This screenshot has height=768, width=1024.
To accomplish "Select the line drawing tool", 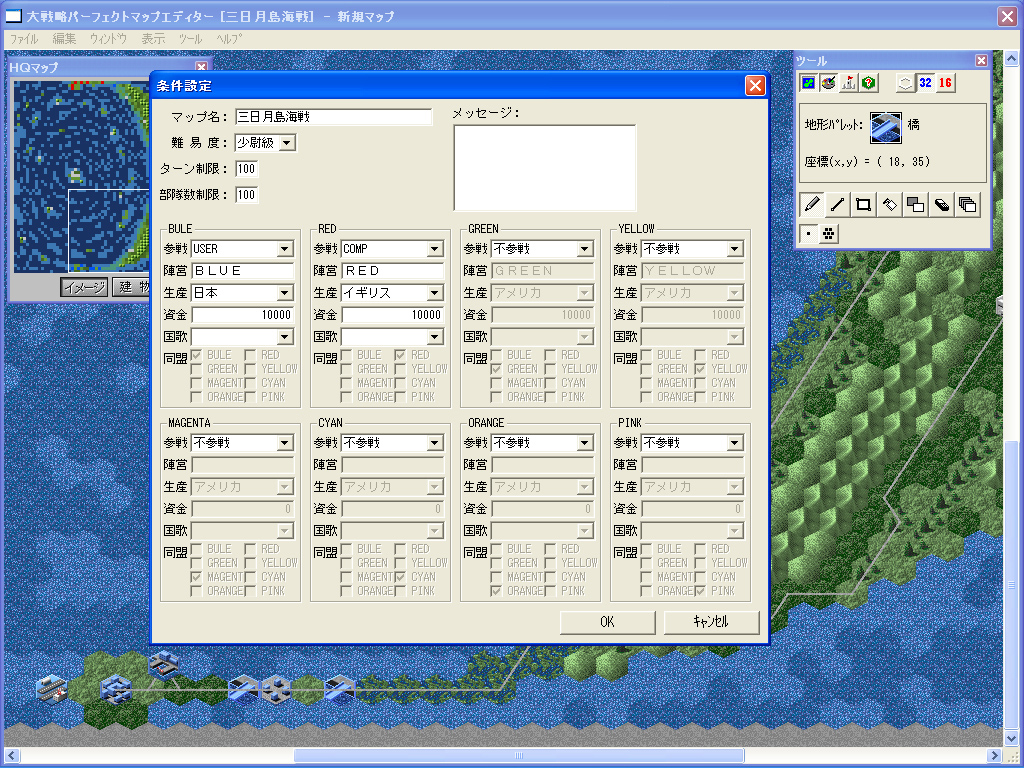I will coord(838,205).
